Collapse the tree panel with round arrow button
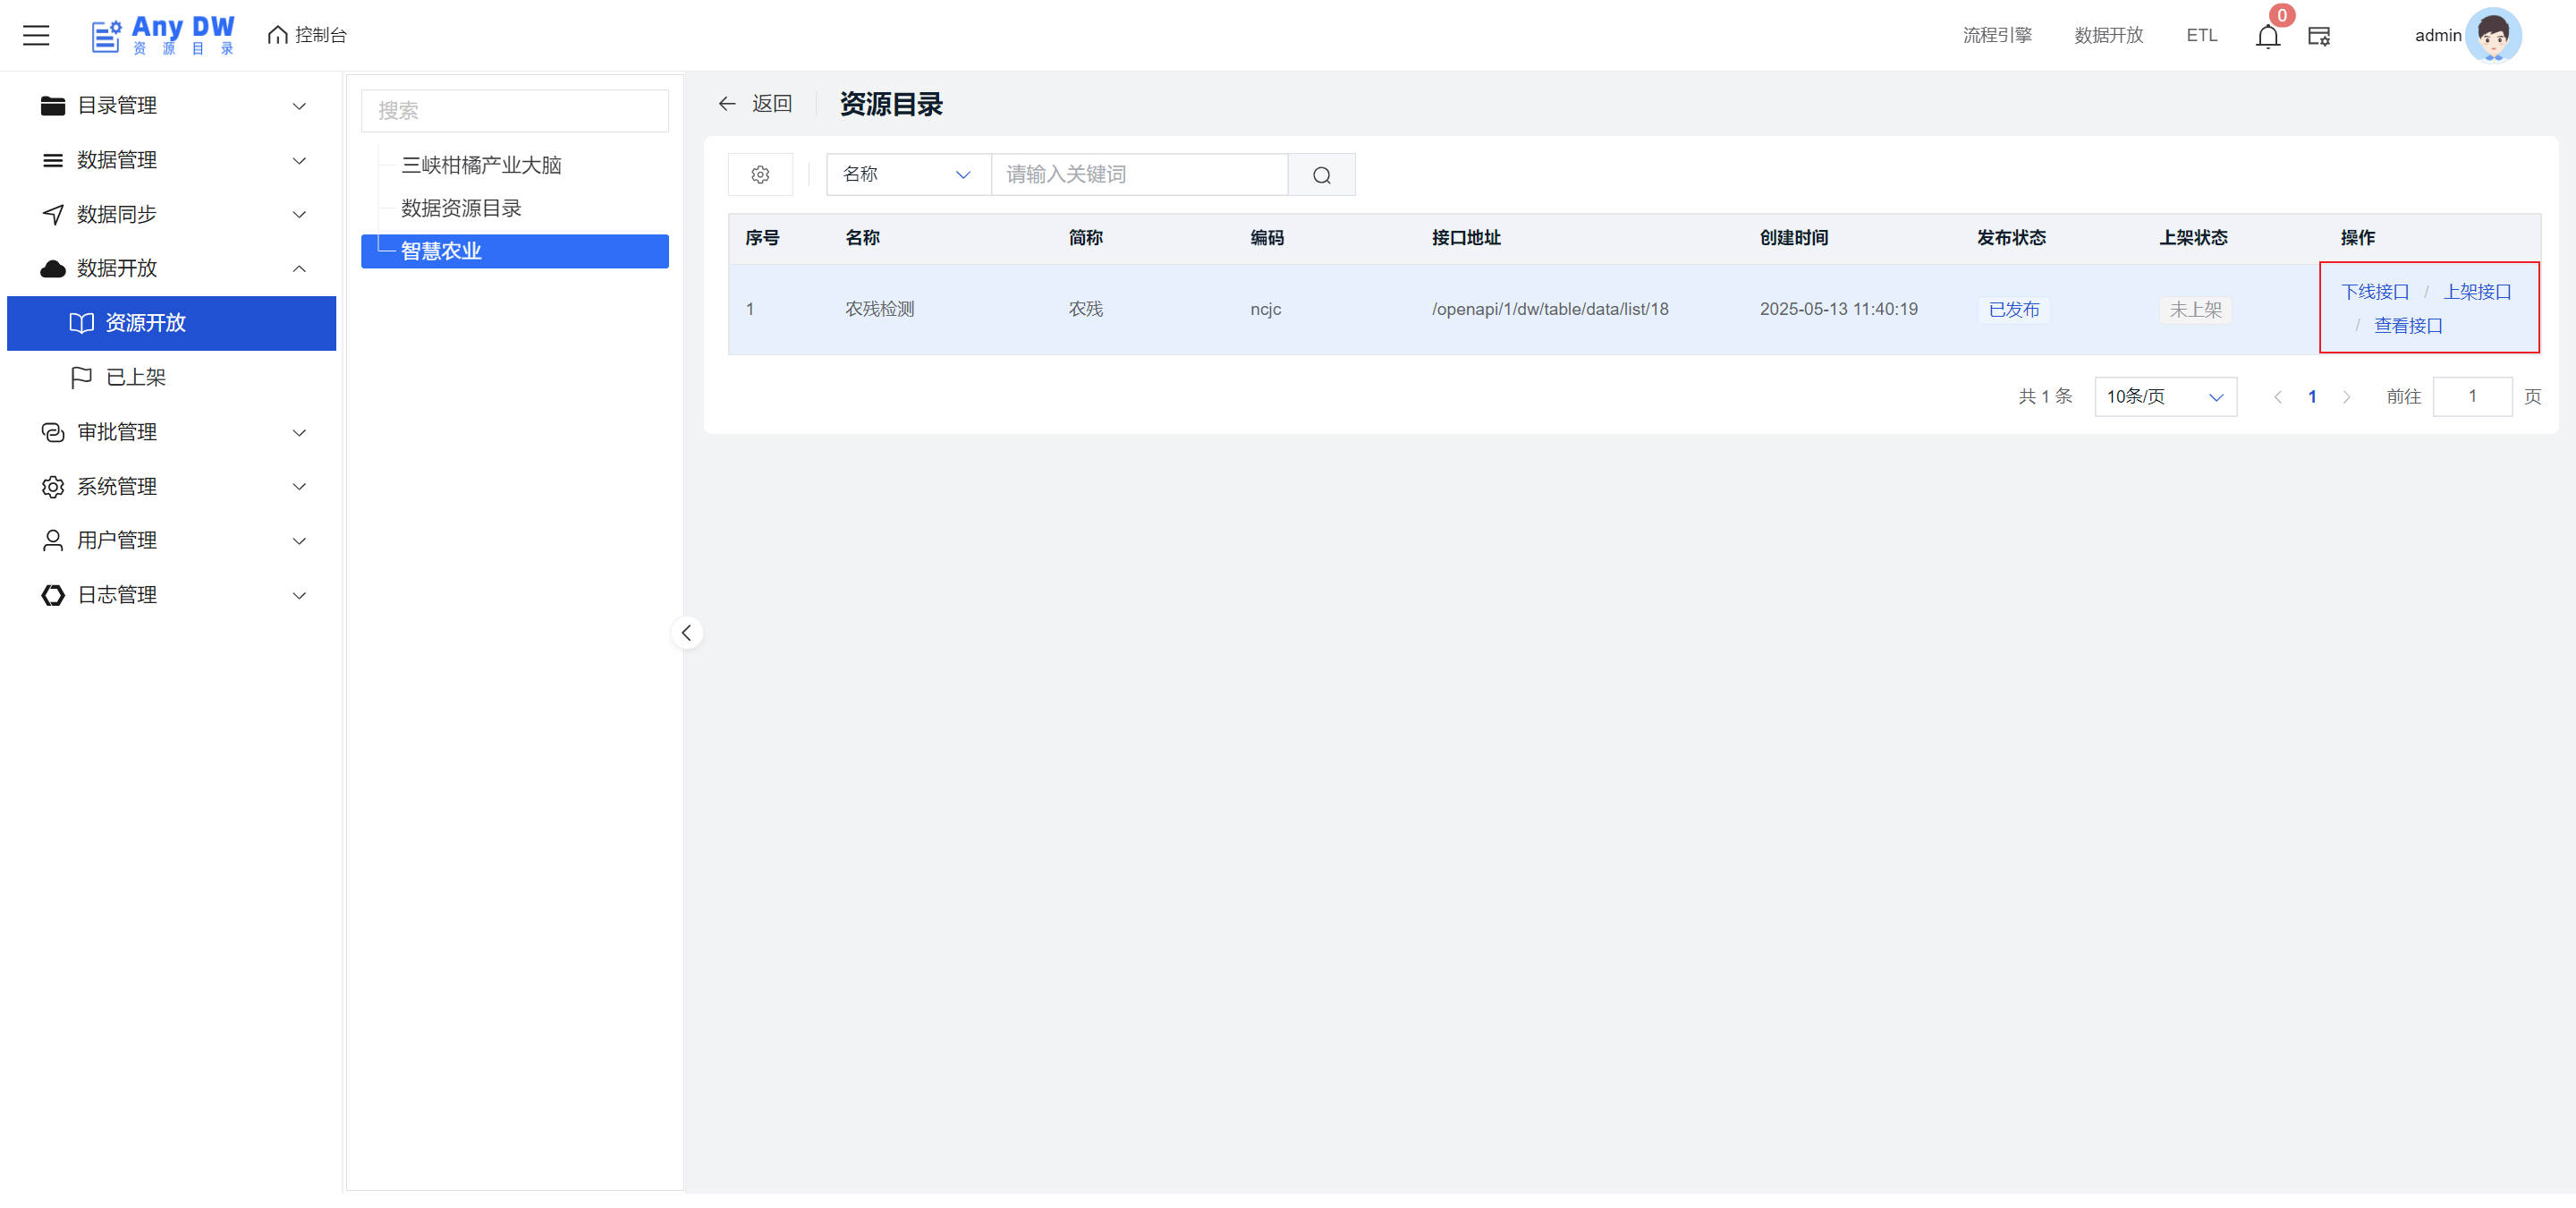 pos(687,633)
